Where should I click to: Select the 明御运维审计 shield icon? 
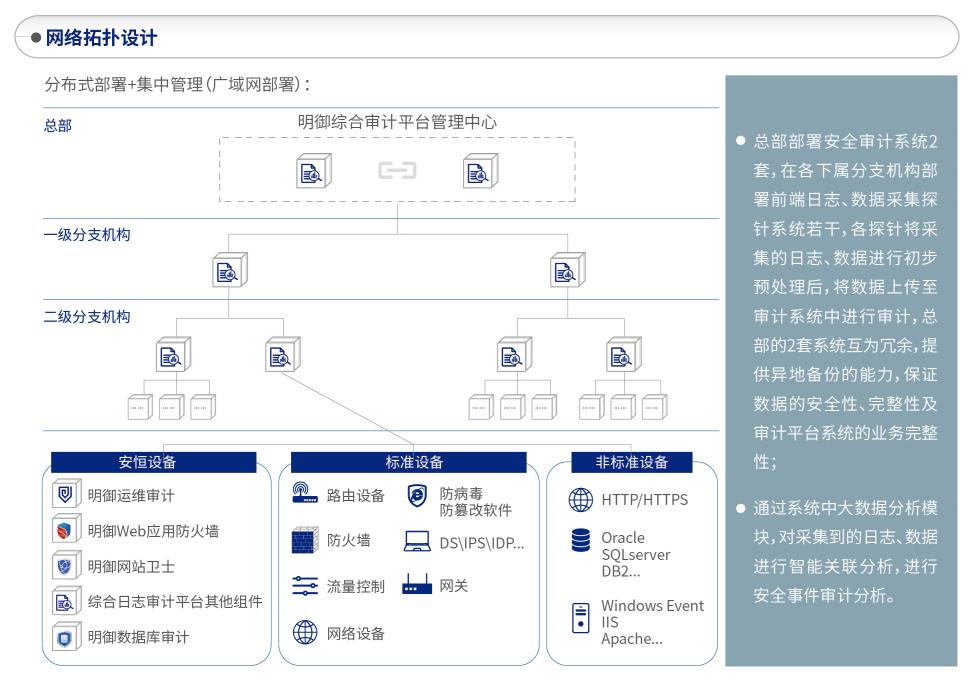point(66,495)
